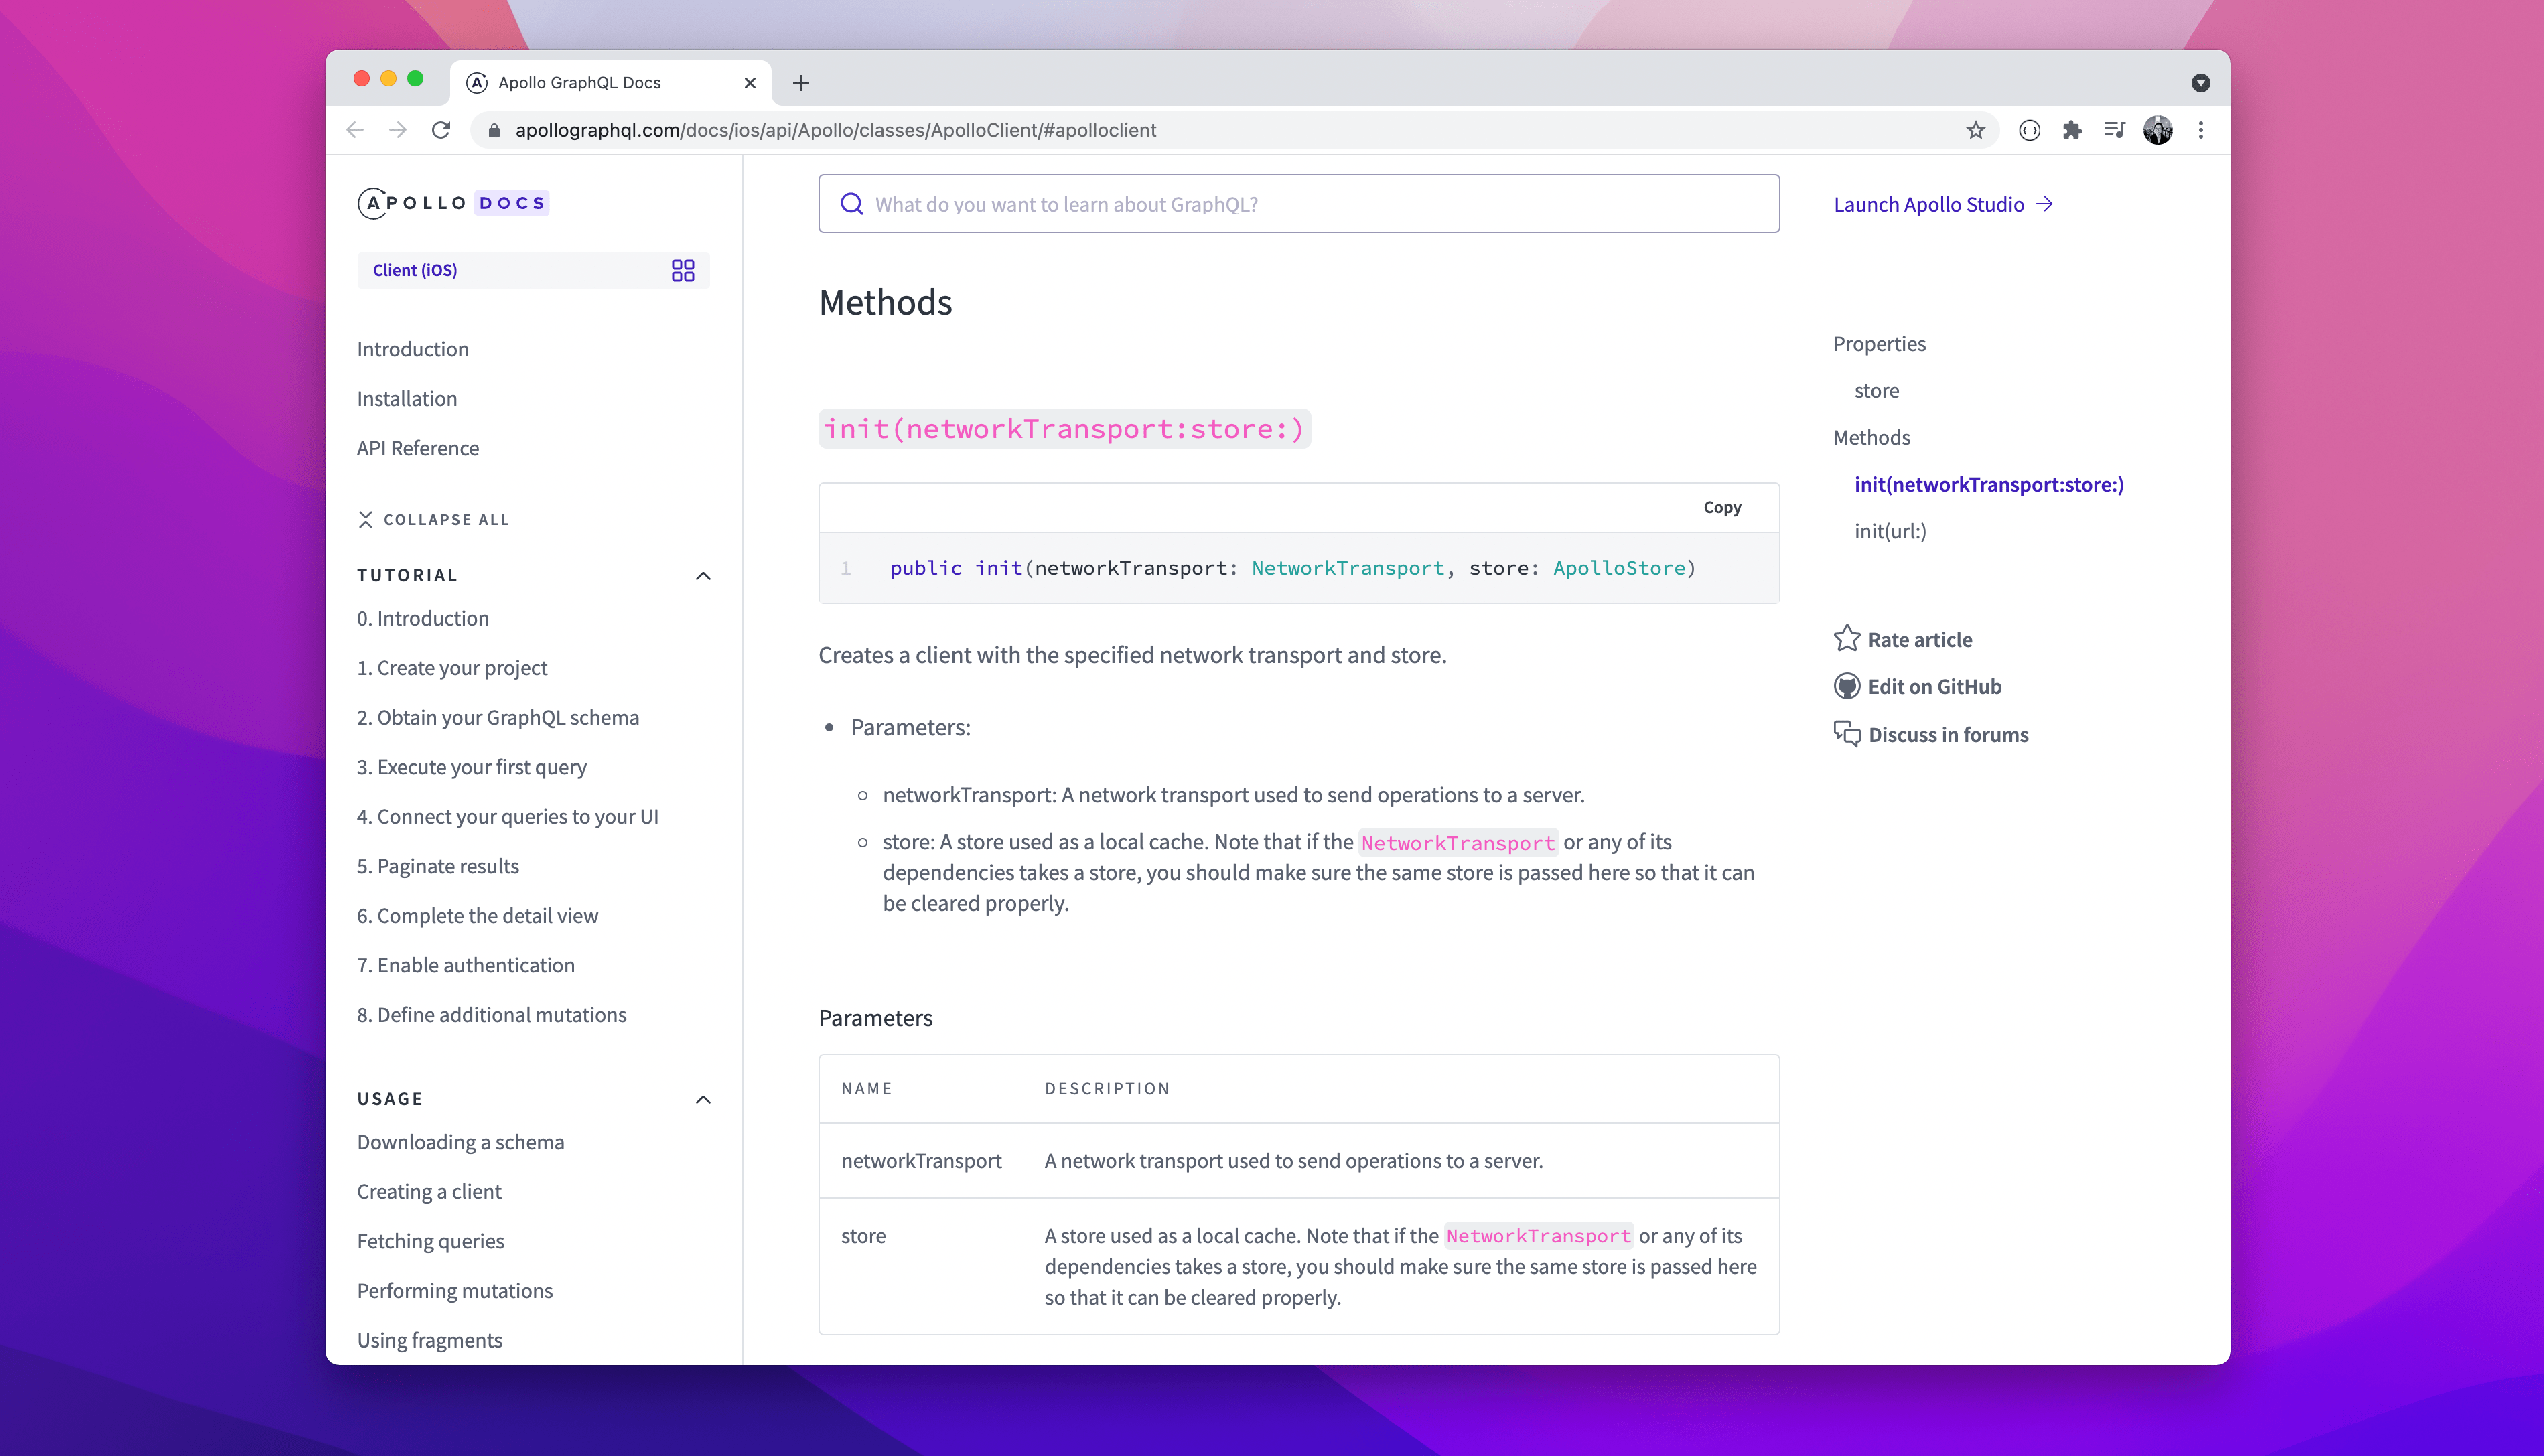Collapse the Tutorial section chevron
The image size is (2544, 1456).
(703, 575)
